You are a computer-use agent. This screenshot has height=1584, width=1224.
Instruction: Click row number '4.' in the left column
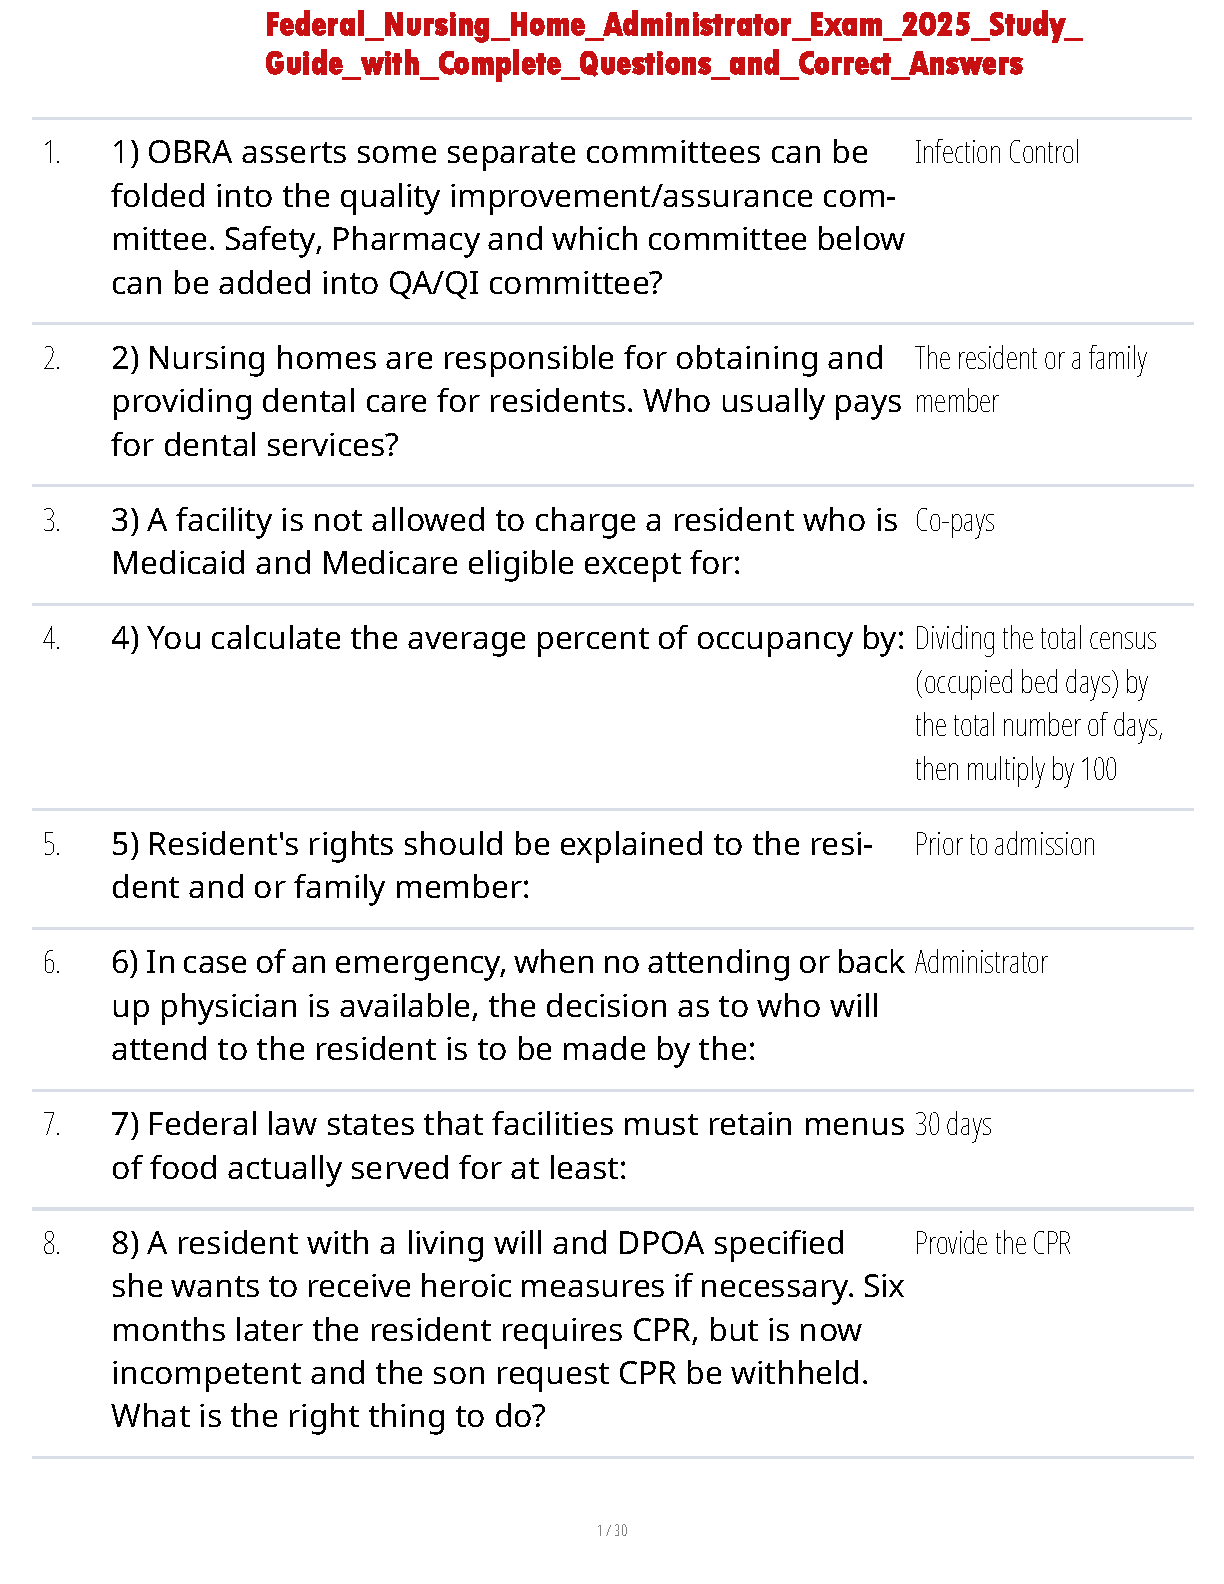[x=52, y=639]
